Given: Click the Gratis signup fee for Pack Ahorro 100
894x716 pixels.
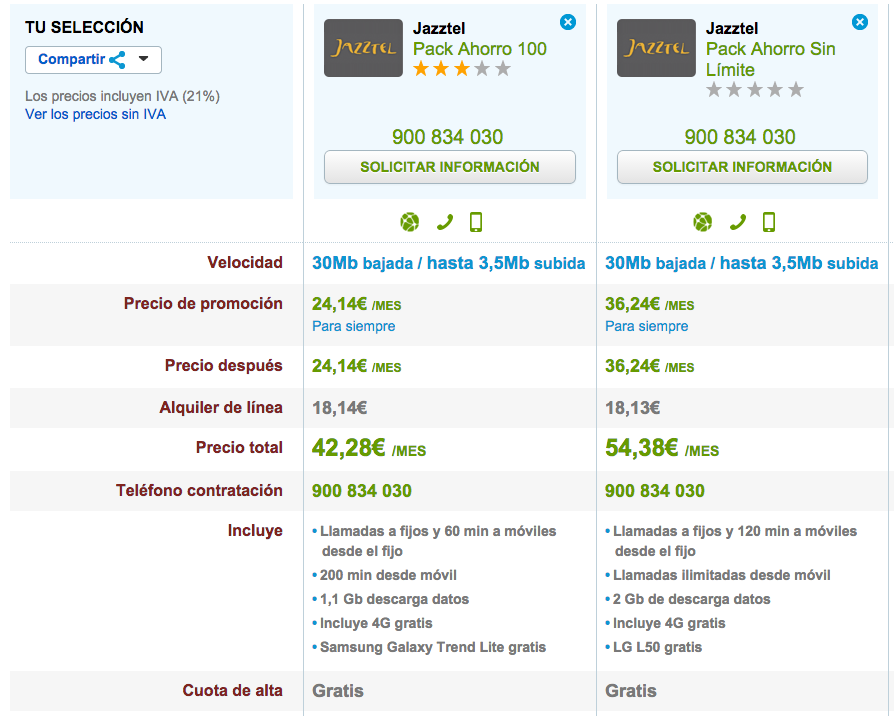Looking at the screenshot, I should [338, 691].
